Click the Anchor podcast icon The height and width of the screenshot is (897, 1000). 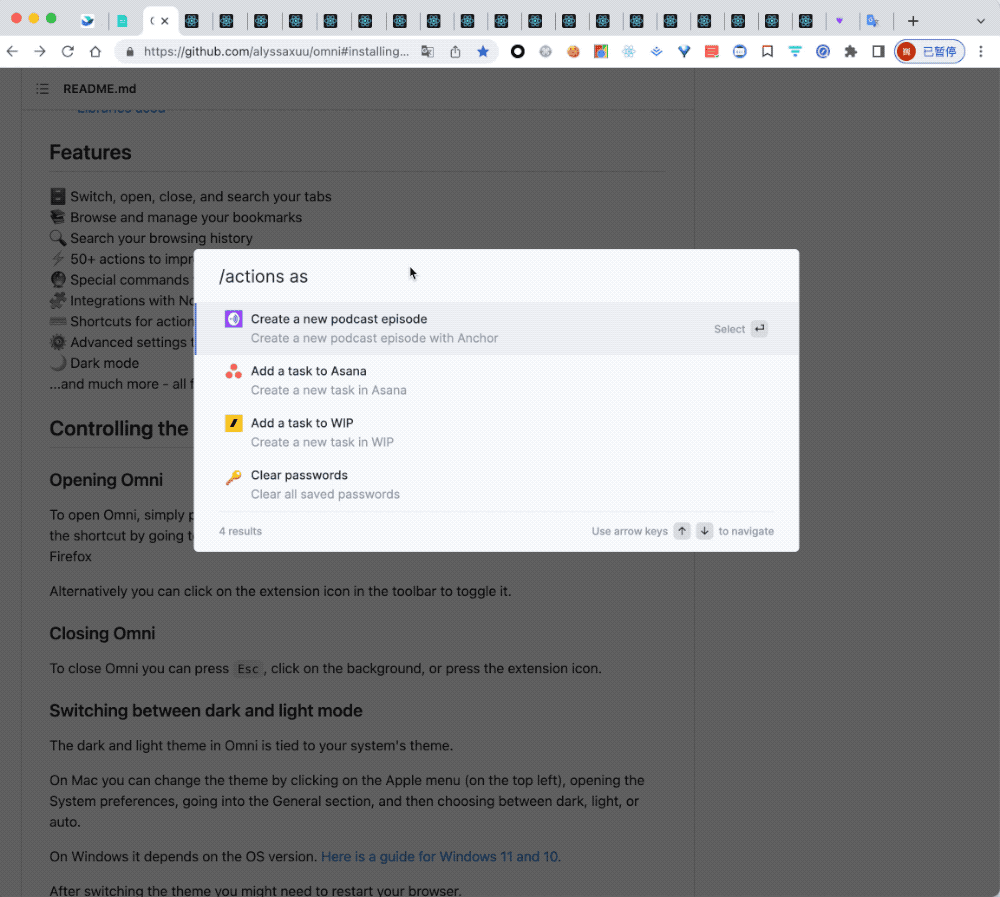[x=233, y=319]
